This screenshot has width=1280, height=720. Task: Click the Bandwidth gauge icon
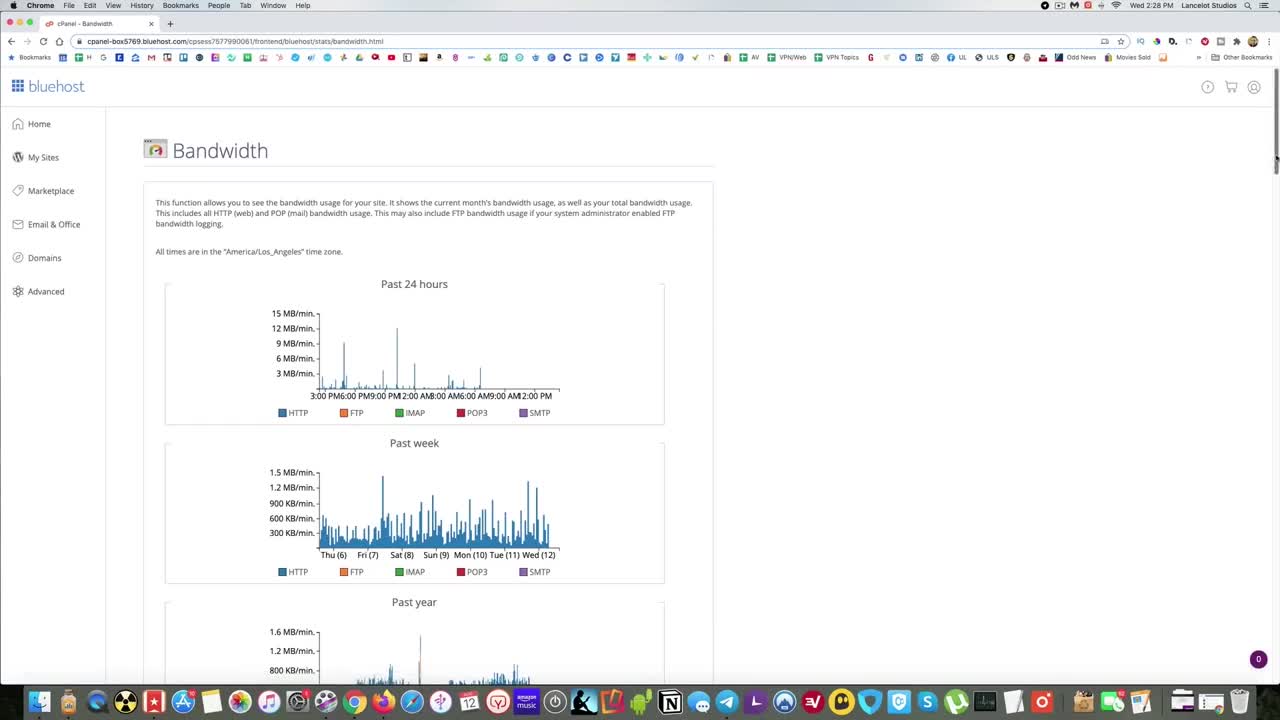(155, 149)
